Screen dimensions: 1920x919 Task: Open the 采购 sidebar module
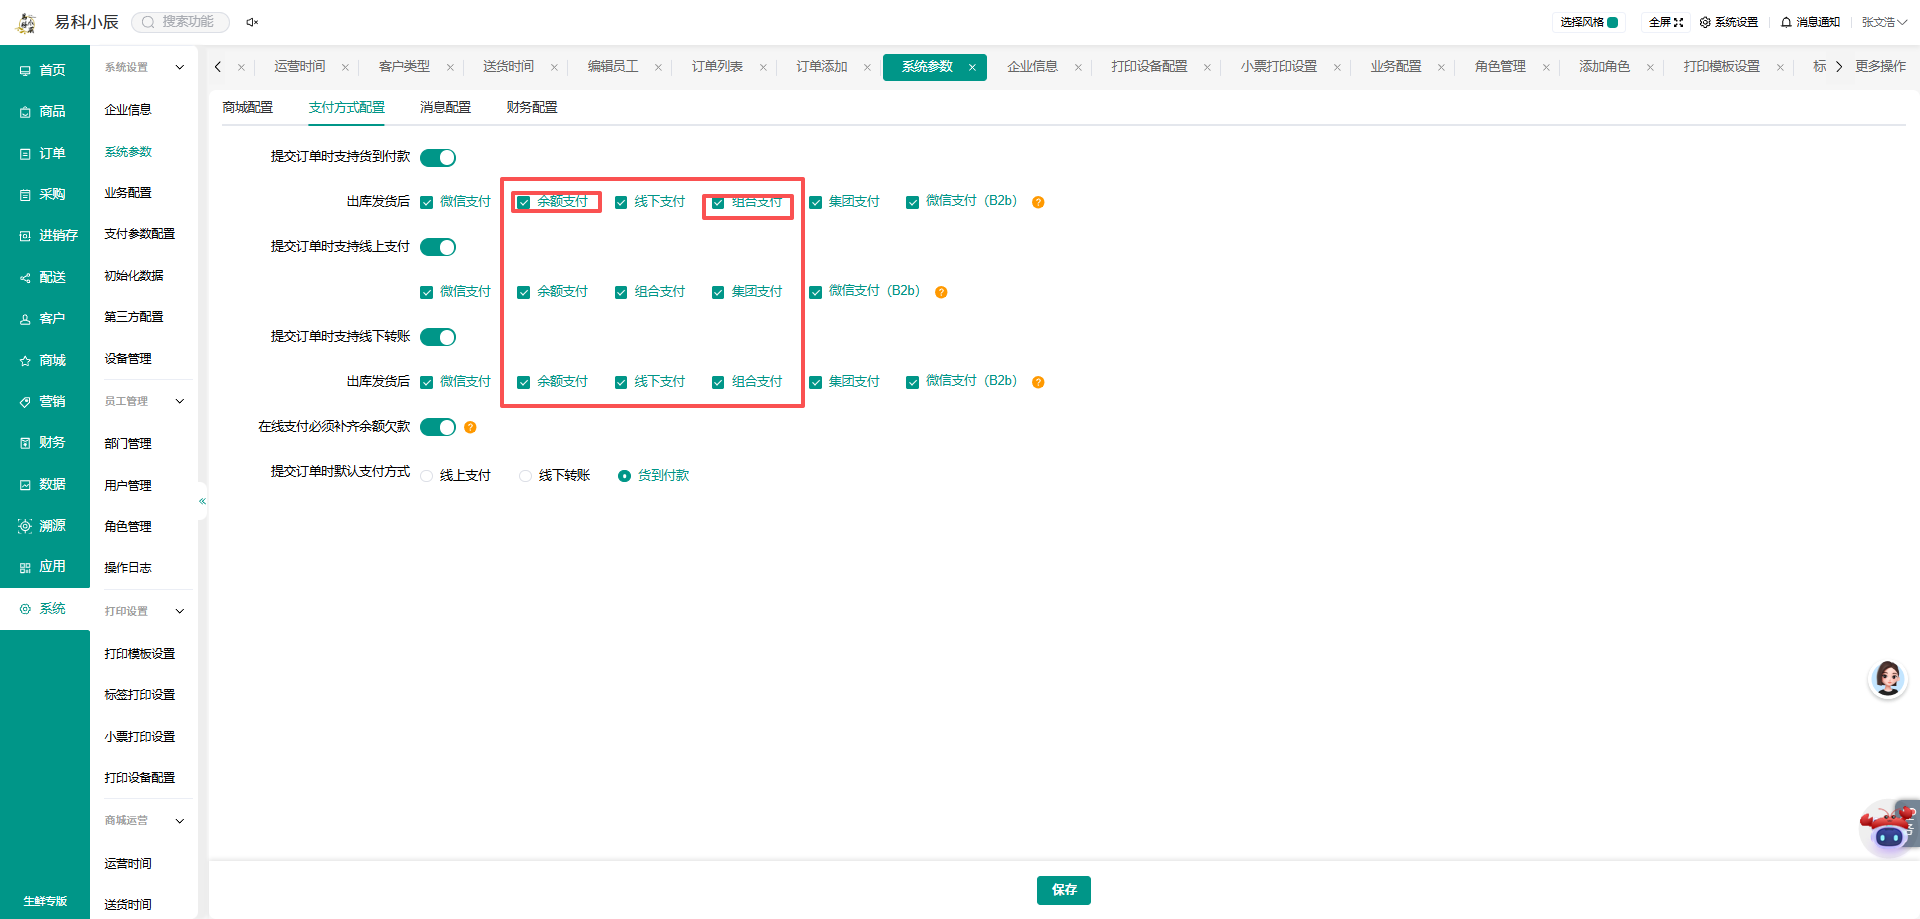(x=44, y=195)
